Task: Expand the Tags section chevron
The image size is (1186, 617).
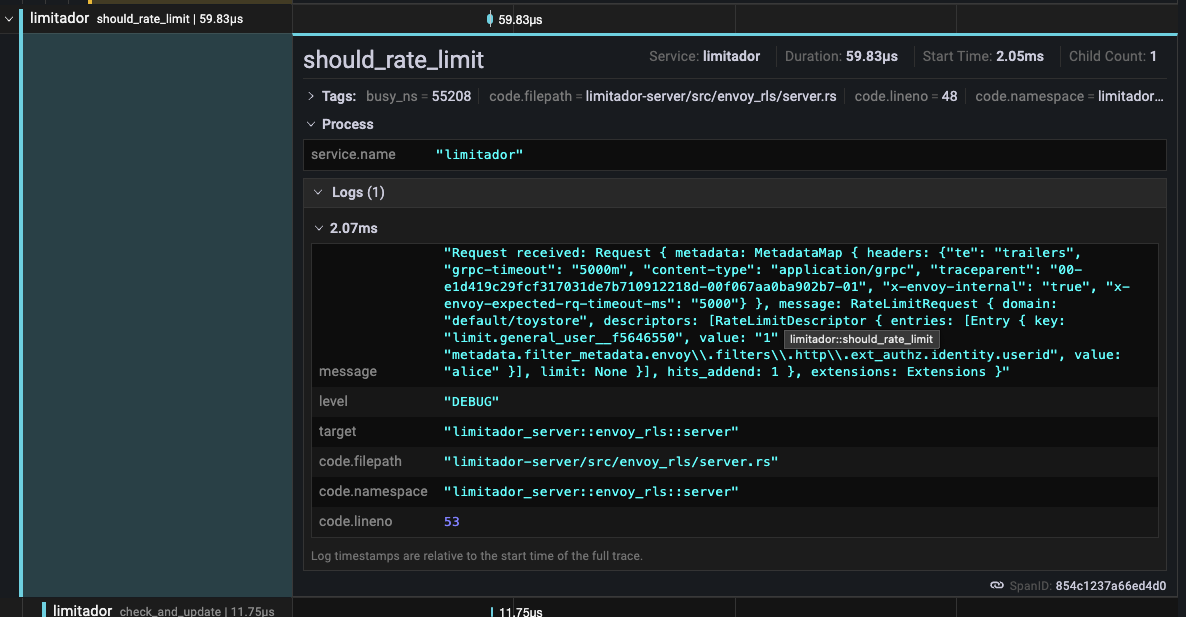Action: click(311, 96)
